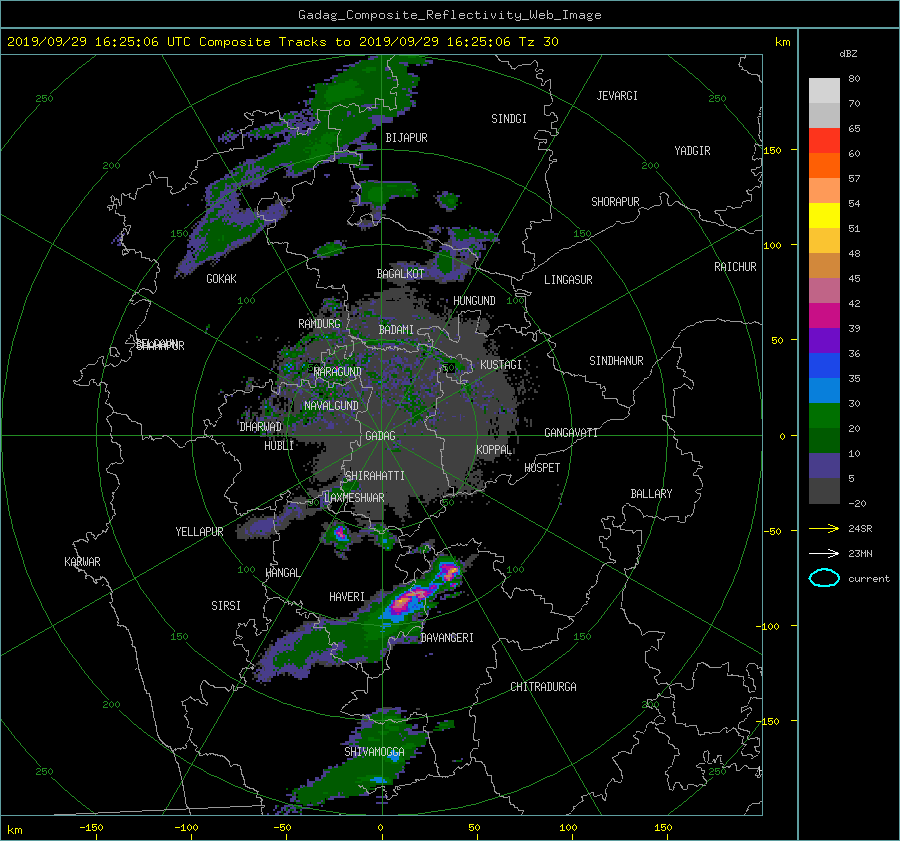Screen dimensions: 900x841
Task: Click the RAICHUR city label
Action: 735,267
